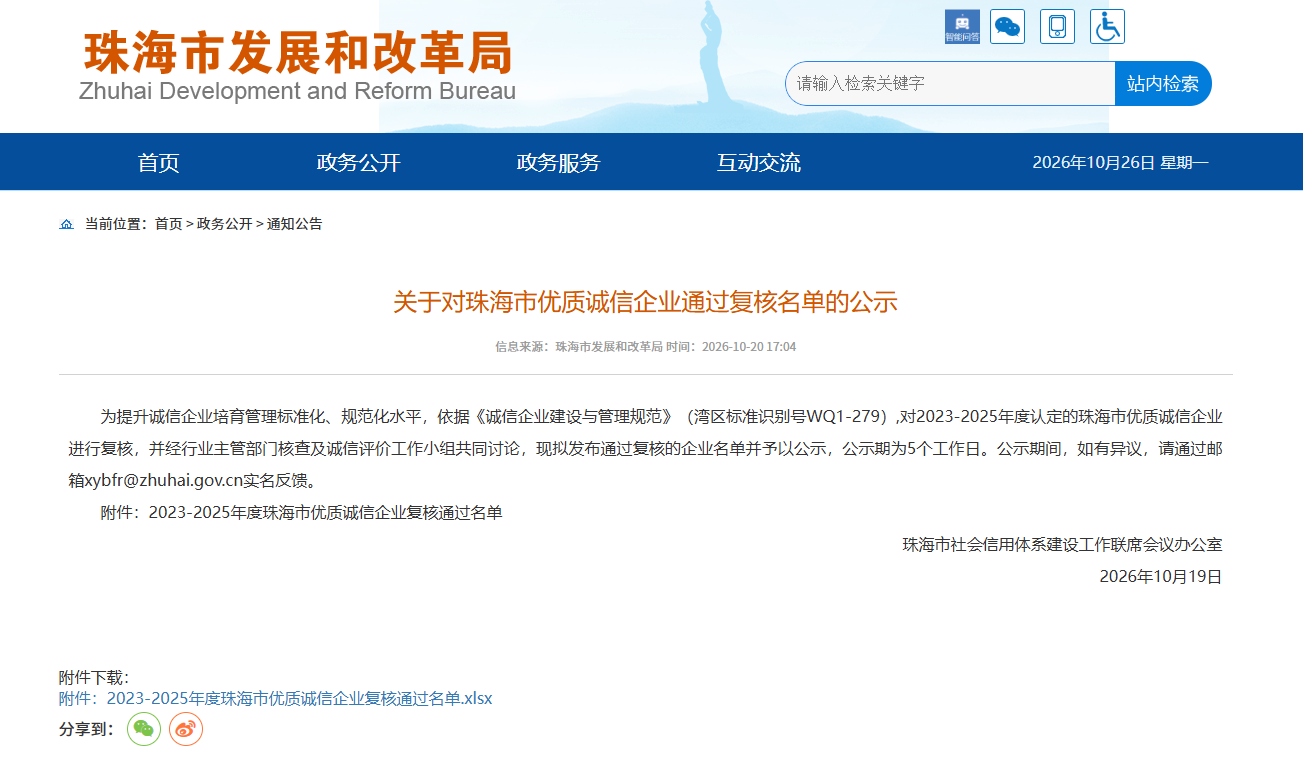Click the 信息来源 line showing 2026-10-20 17:04

(645, 347)
